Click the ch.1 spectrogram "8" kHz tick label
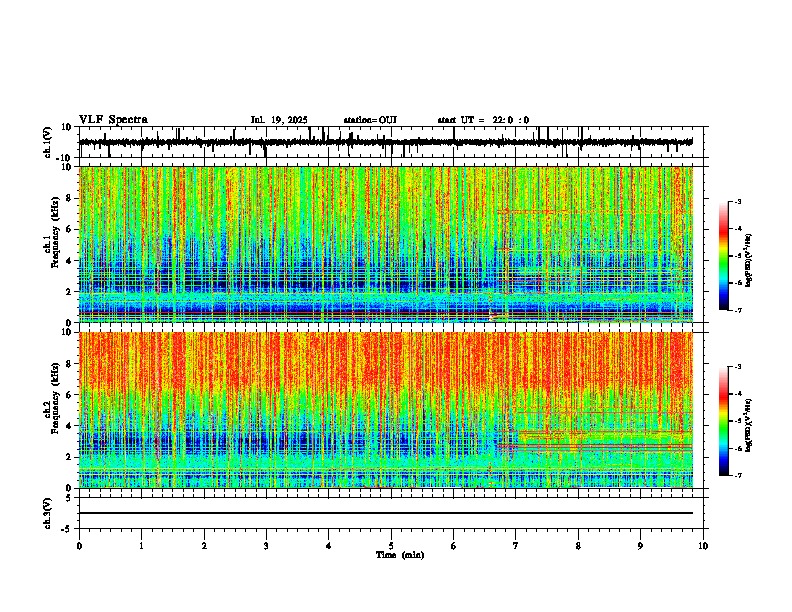The width and height of the screenshot is (792, 612). [69, 198]
